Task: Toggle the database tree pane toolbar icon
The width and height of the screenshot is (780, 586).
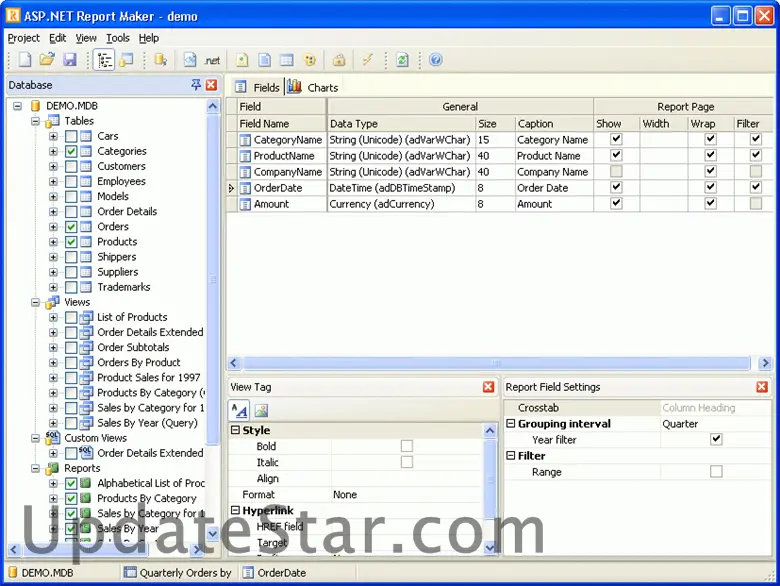Action: [104, 60]
